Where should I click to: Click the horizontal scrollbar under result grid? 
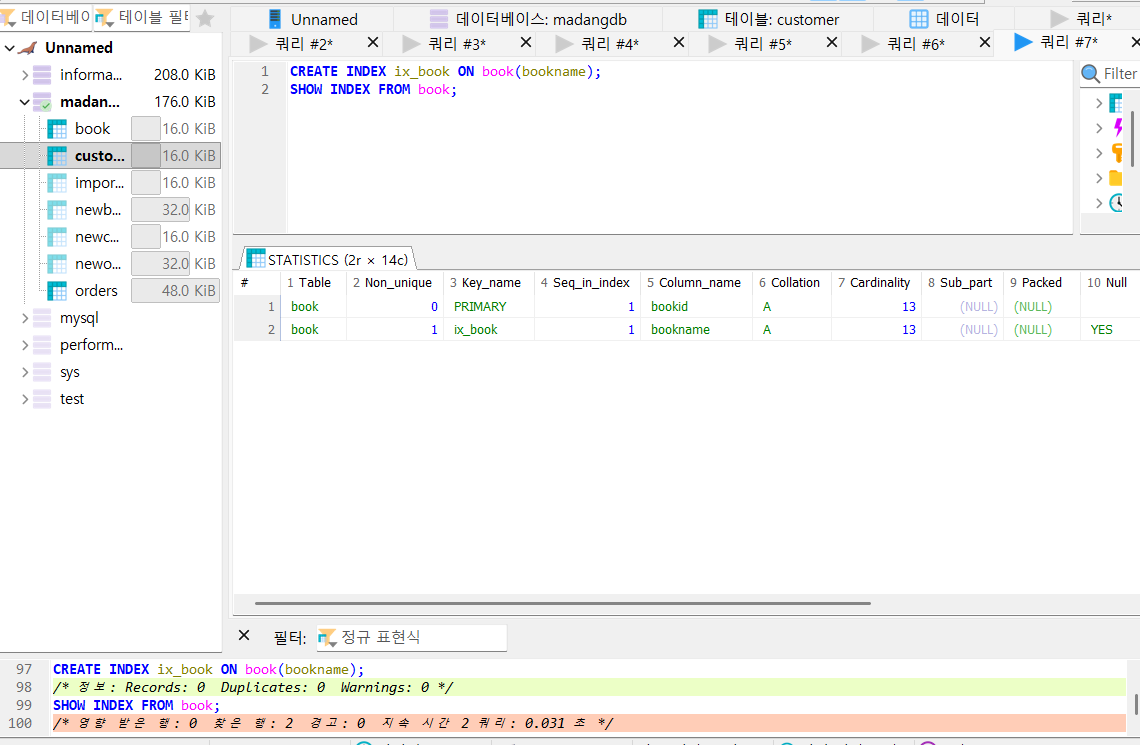563,603
